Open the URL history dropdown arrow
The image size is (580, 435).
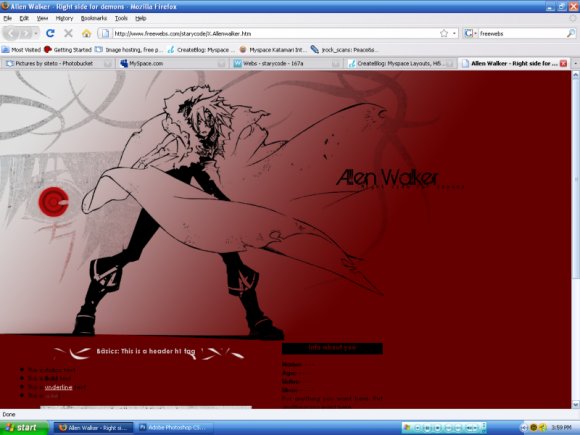point(455,33)
